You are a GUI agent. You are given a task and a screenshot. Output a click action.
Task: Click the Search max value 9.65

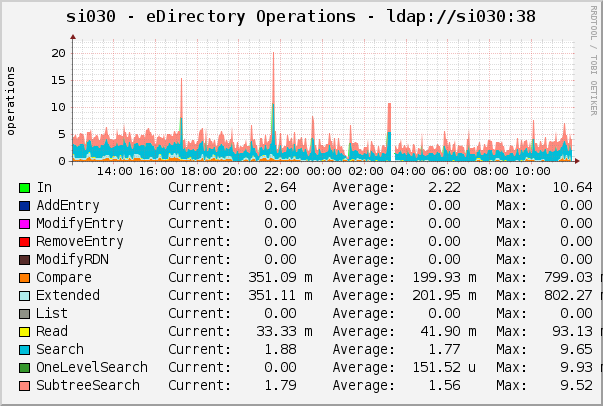pos(576,349)
